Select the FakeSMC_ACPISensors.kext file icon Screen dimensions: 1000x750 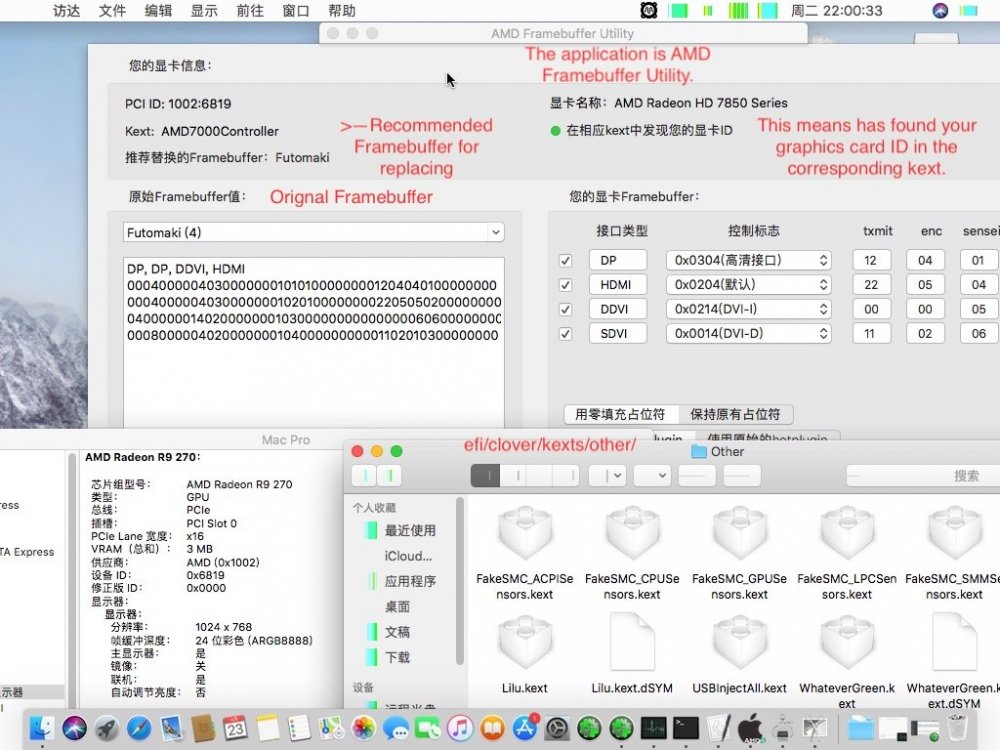[x=525, y=534]
